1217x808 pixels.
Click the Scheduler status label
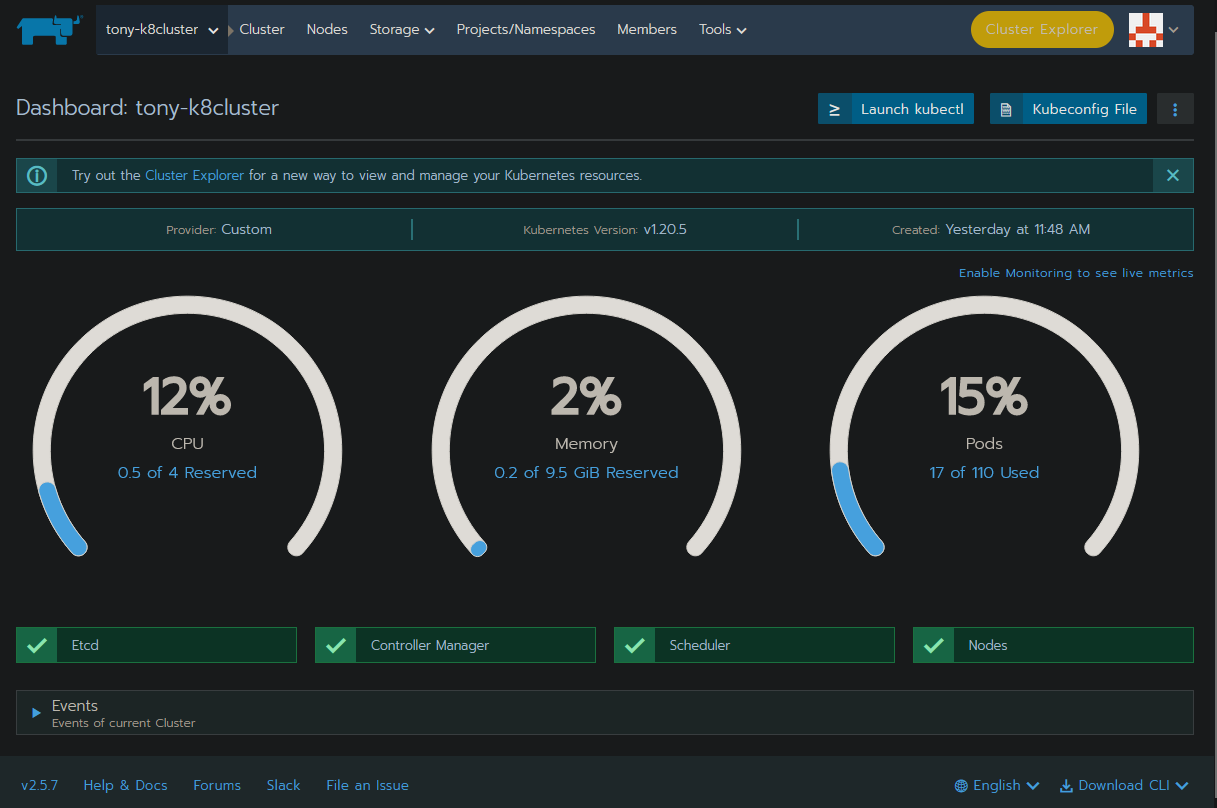700,645
